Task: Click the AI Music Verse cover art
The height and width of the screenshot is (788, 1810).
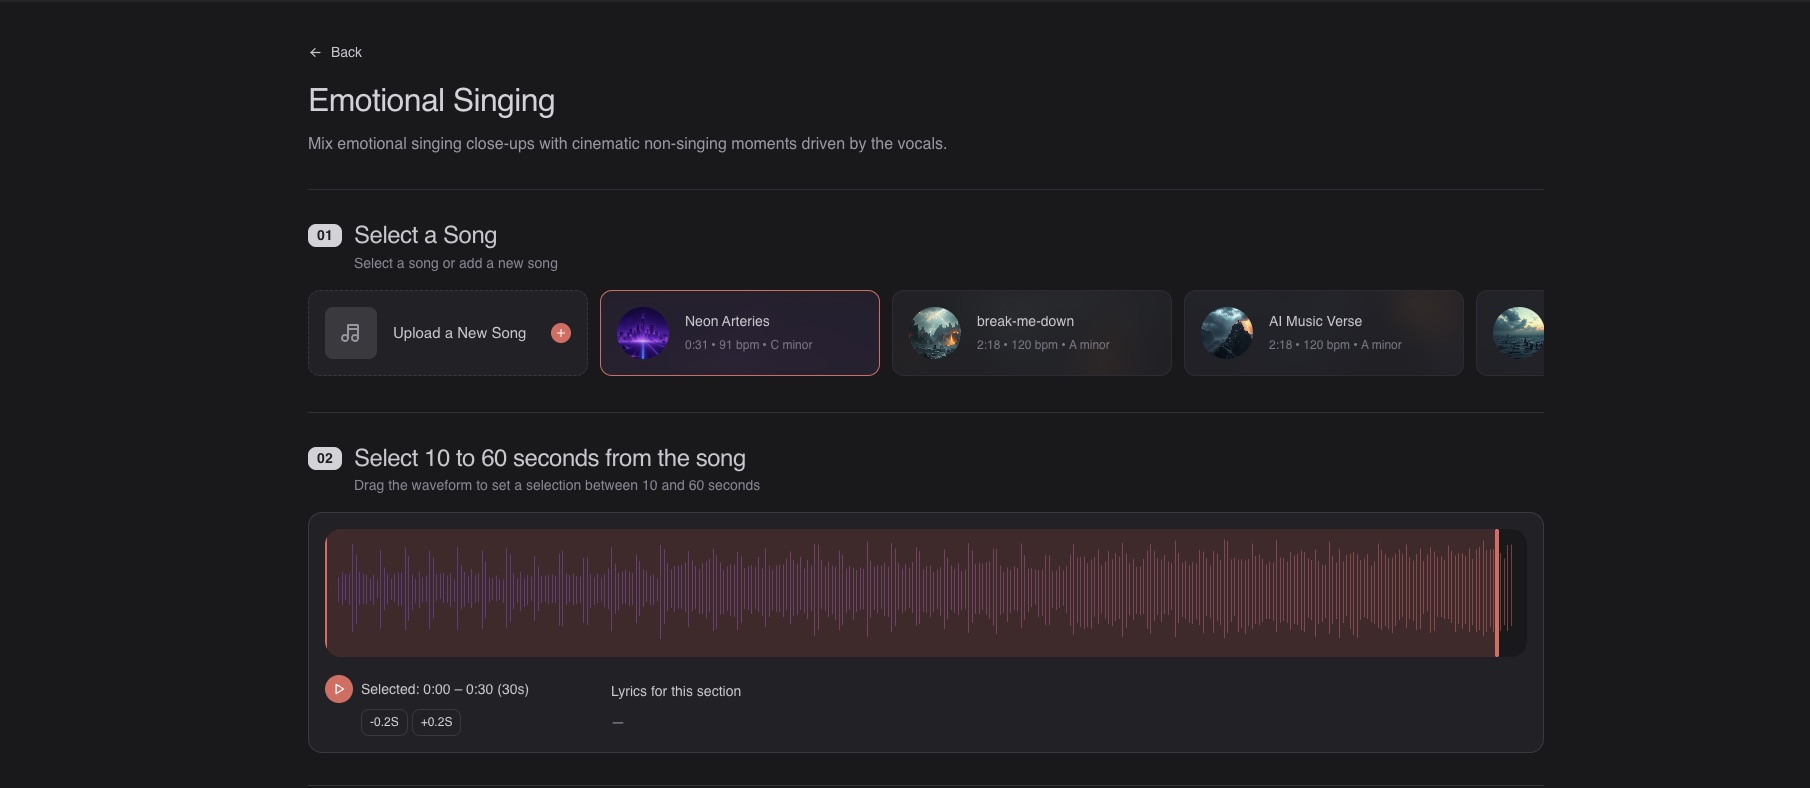Action: [x=1227, y=333]
